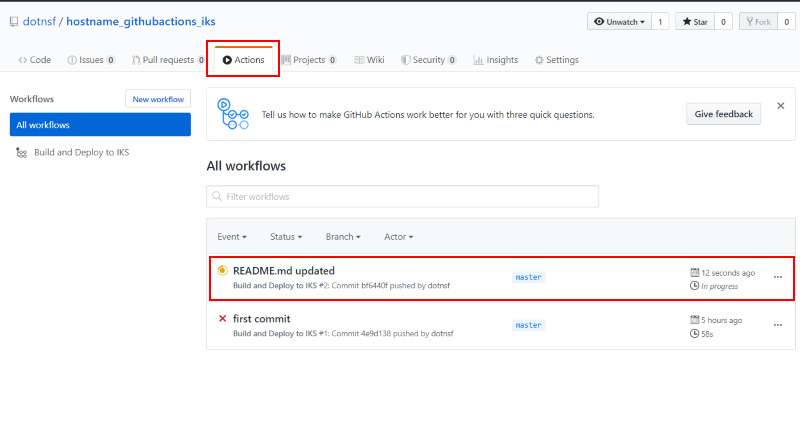This screenshot has width=800, height=434.
Task: Open the README.md updated run
Action: click(284, 271)
